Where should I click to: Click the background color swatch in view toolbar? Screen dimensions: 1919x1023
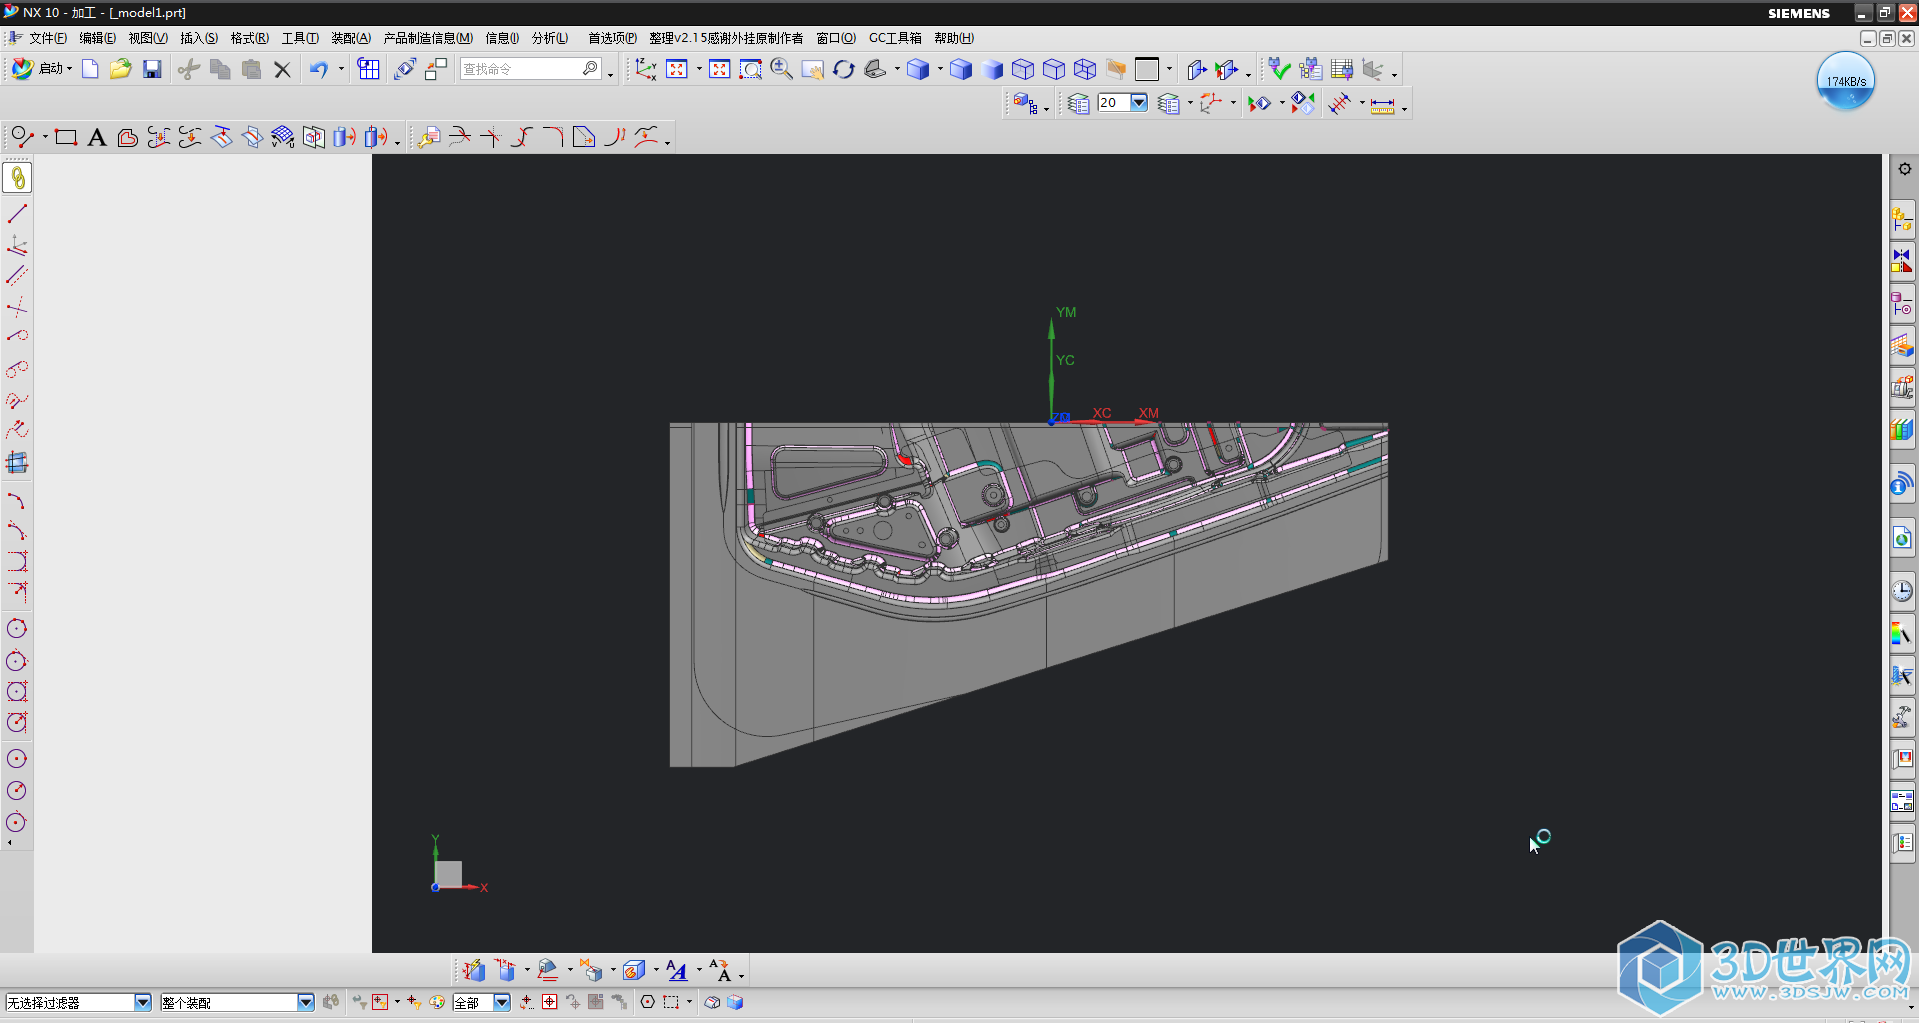point(1147,69)
